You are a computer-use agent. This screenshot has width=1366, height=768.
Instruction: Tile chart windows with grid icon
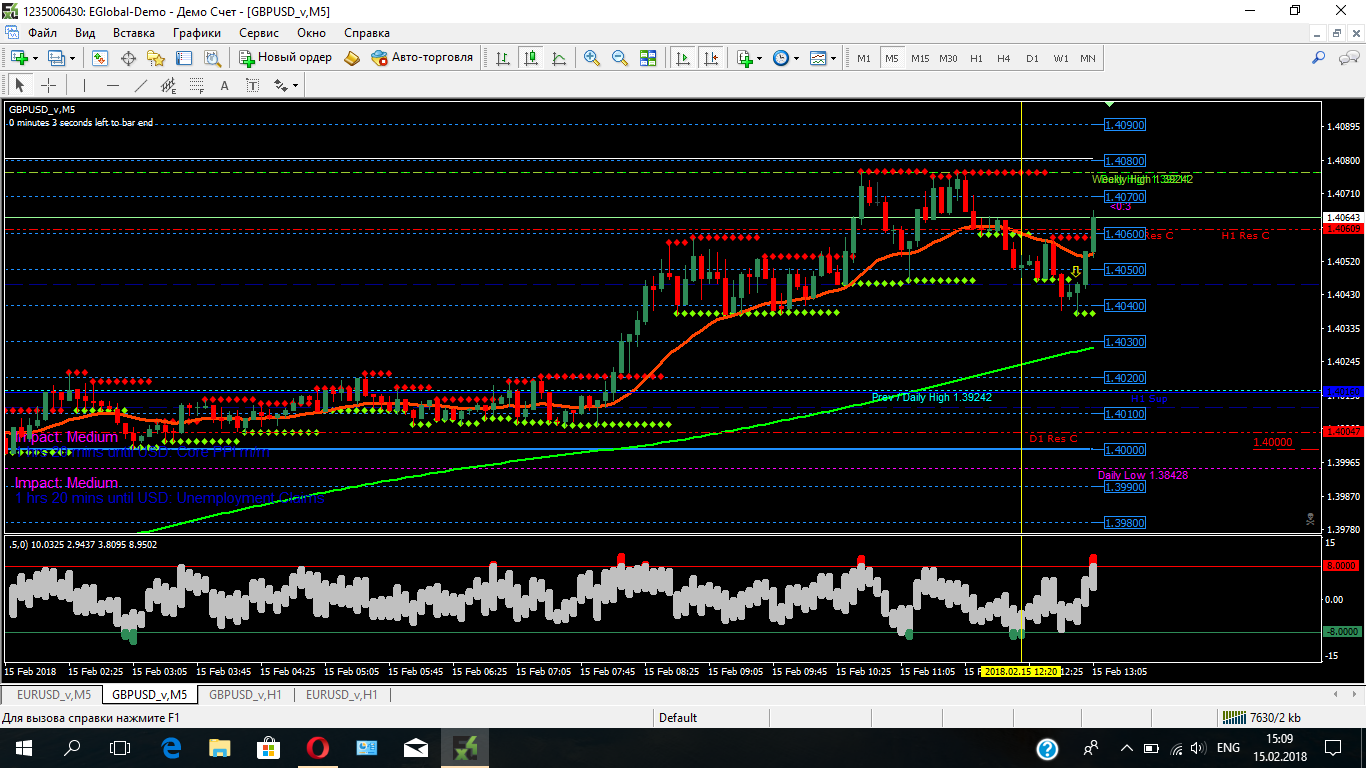(648, 58)
